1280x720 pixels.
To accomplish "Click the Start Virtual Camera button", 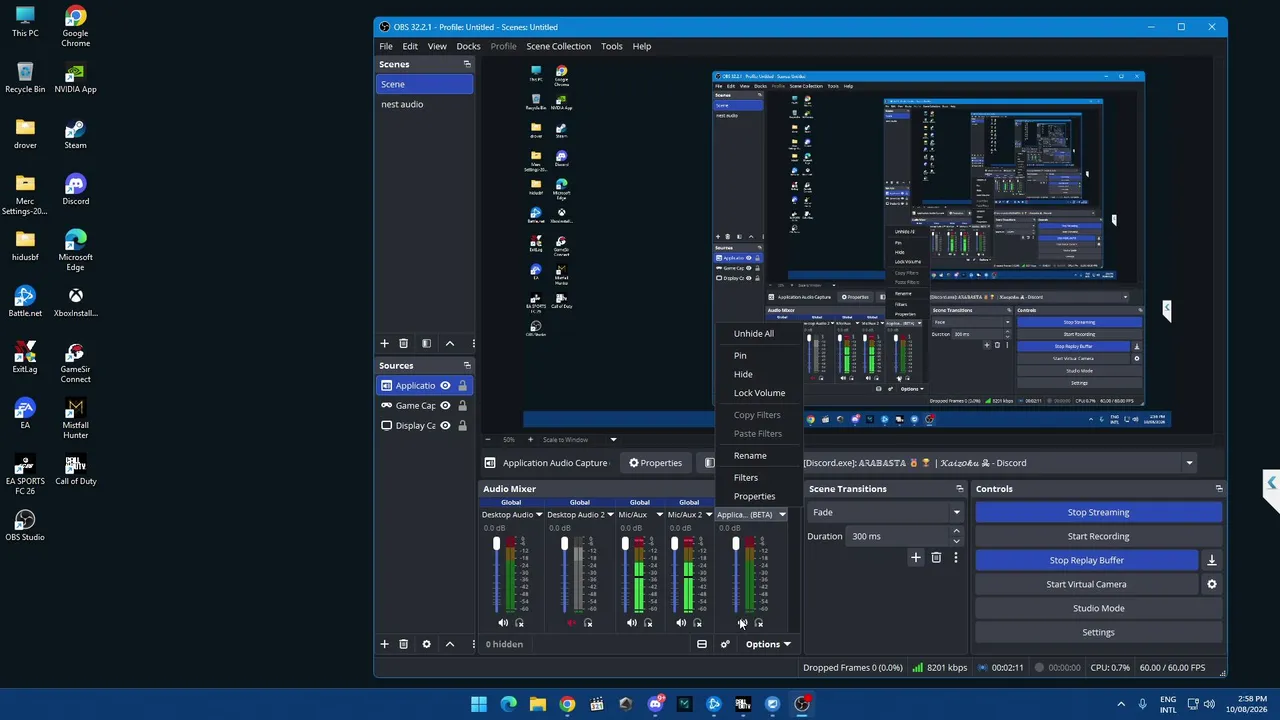I will [x=1087, y=584].
